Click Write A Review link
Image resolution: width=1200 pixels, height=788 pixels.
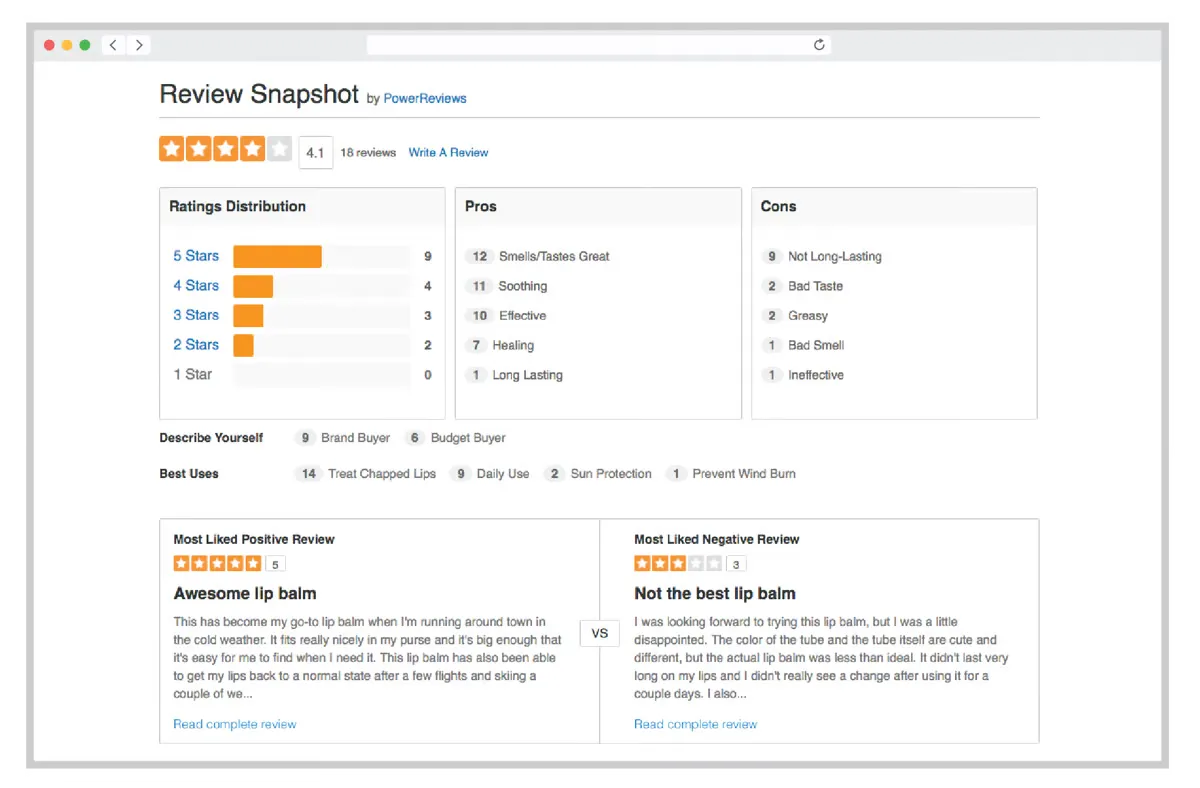448,153
